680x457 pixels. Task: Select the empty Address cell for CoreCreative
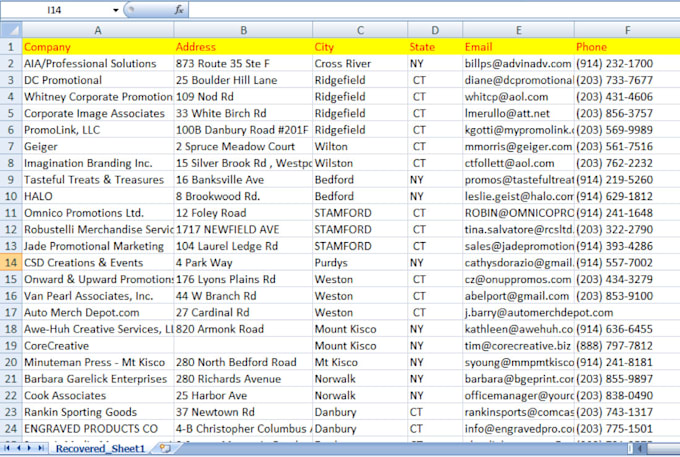[x=243, y=346]
